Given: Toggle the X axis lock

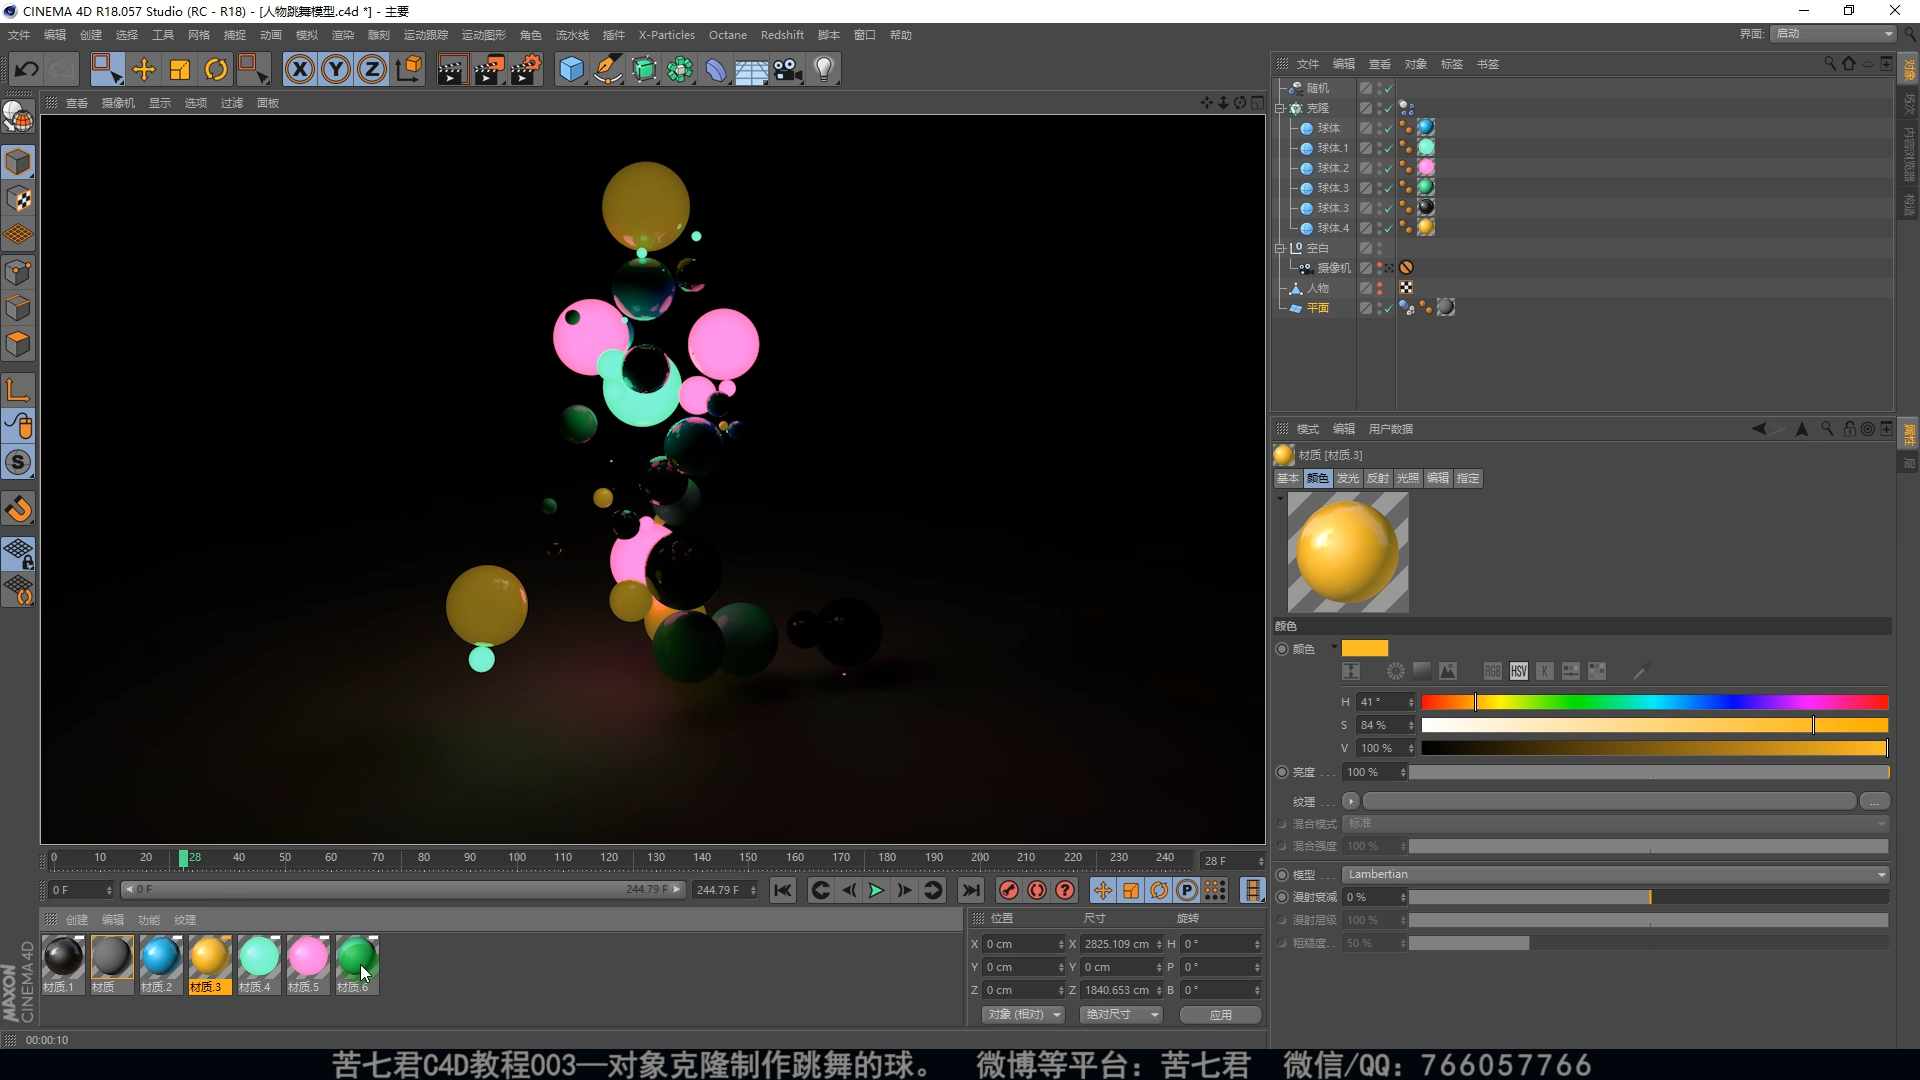Looking at the screenshot, I should [x=300, y=69].
